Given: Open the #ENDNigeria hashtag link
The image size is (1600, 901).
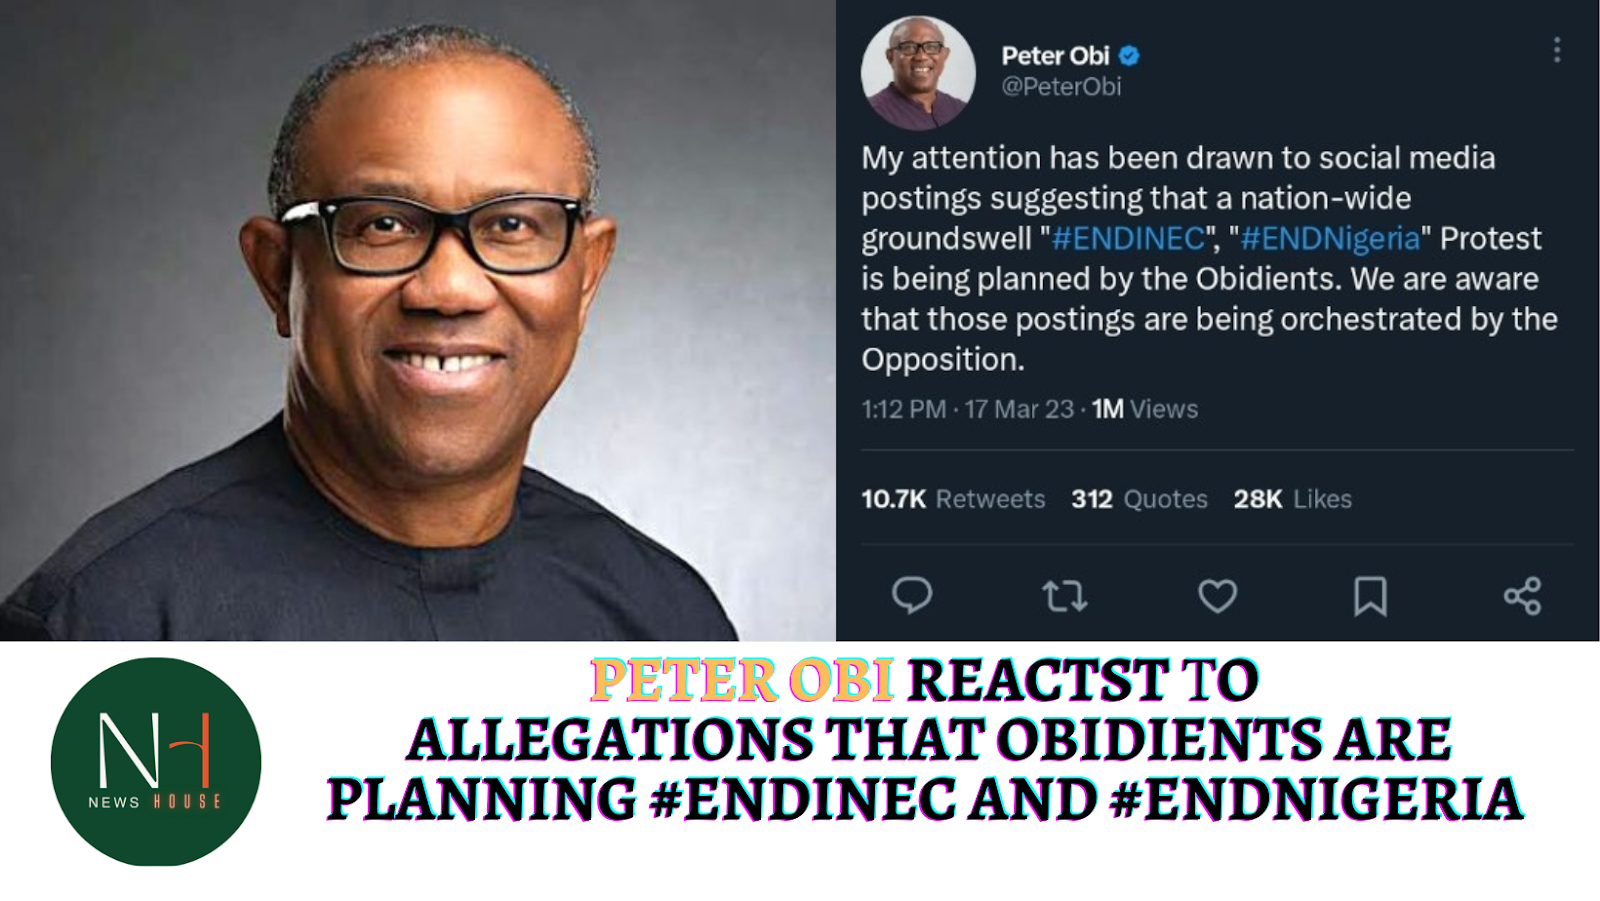Looking at the screenshot, I should (x=1330, y=239).
